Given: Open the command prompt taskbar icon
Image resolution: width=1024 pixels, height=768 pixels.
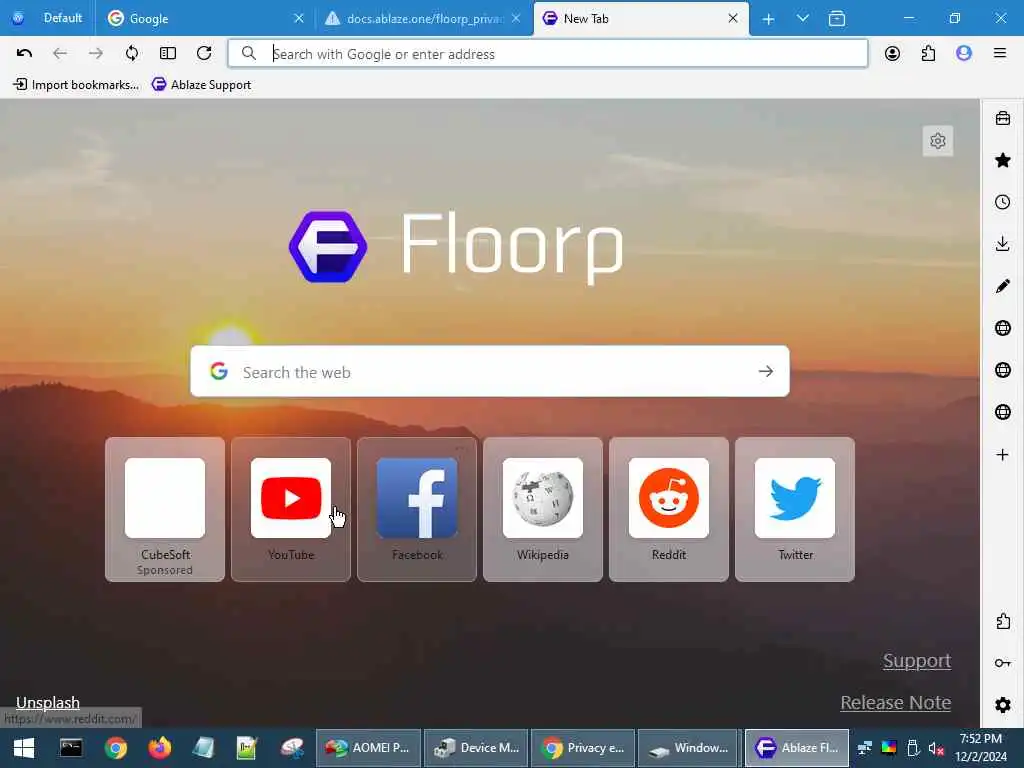Looking at the screenshot, I should (71, 748).
